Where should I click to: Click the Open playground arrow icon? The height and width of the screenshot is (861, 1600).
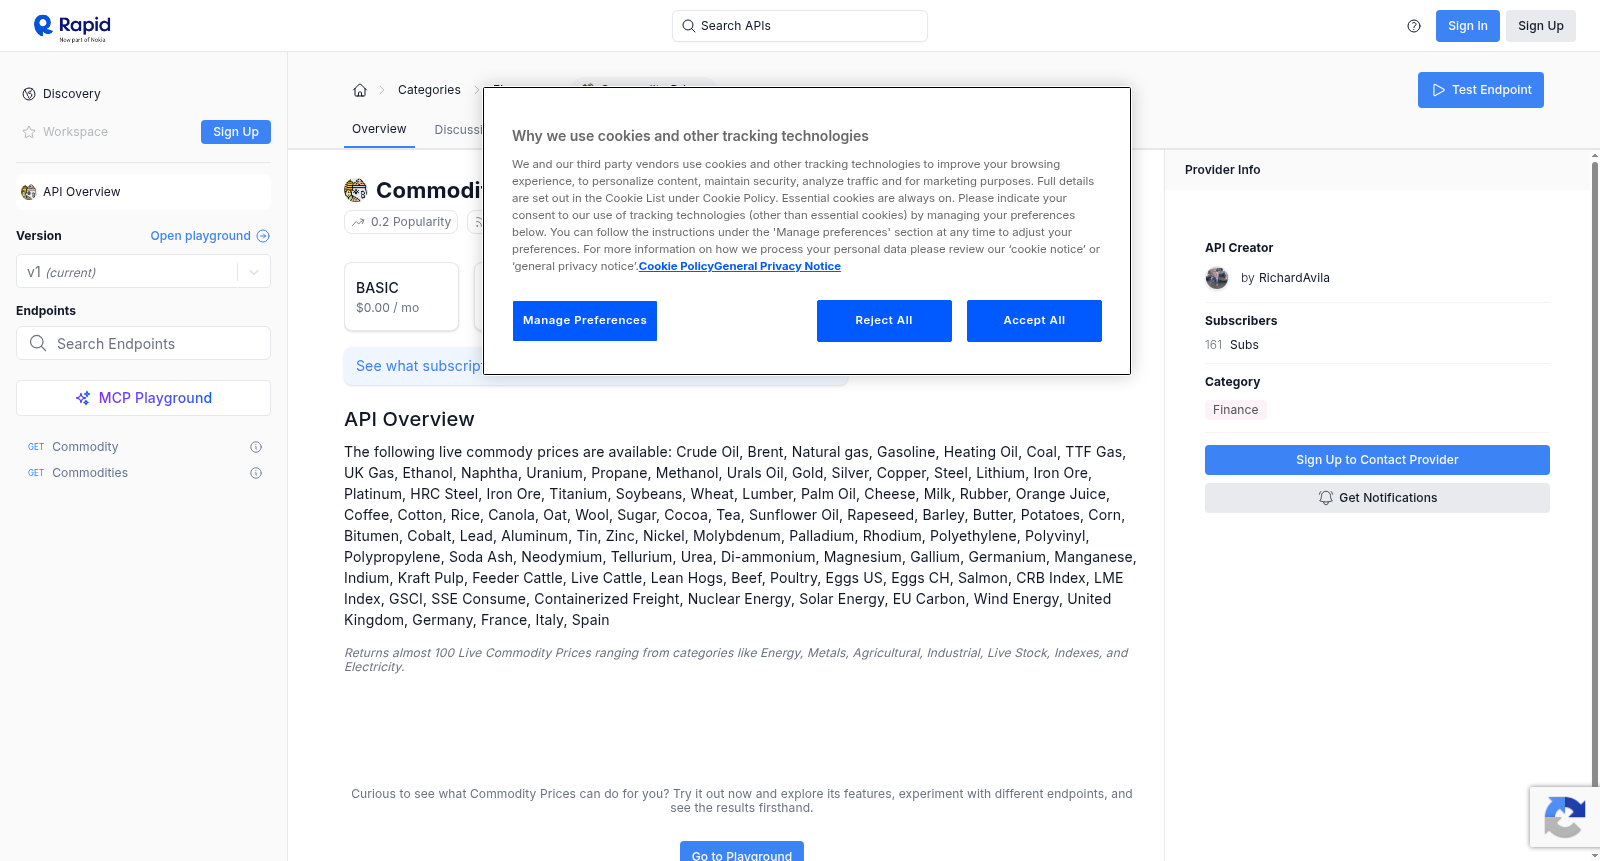pos(263,236)
